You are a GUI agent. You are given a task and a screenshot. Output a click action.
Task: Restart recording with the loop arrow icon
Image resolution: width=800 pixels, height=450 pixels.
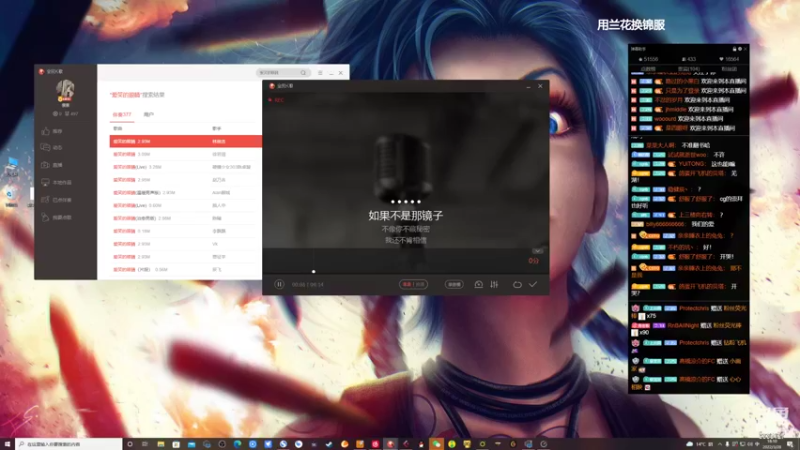pos(517,284)
